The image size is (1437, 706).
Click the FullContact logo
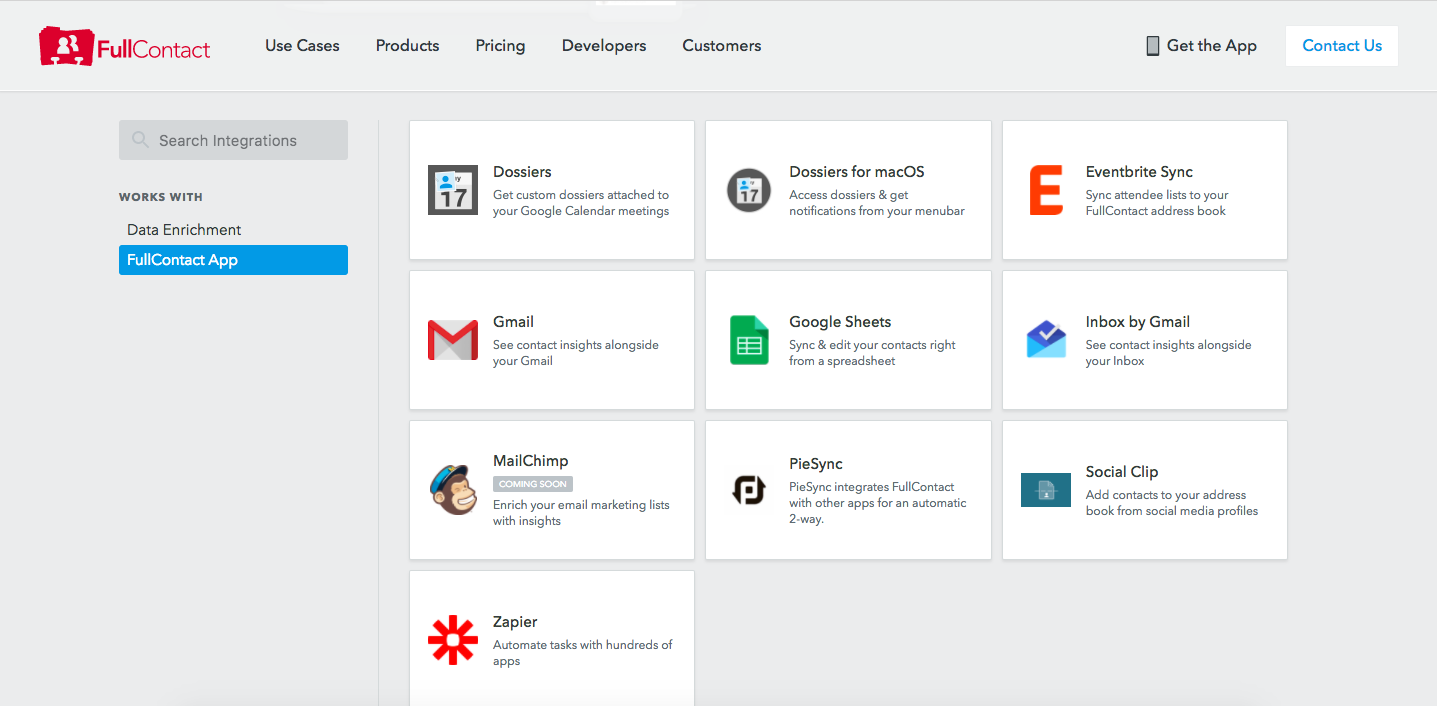(x=125, y=47)
